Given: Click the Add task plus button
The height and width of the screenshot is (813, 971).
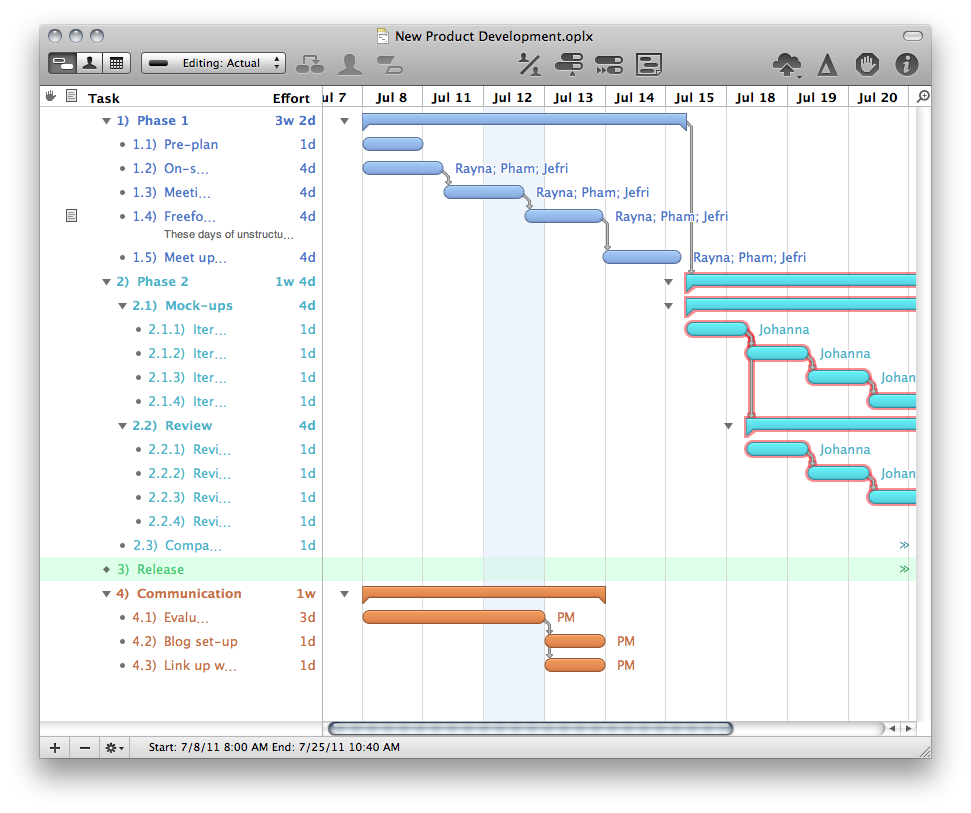Looking at the screenshot, I should click(55, 747).
